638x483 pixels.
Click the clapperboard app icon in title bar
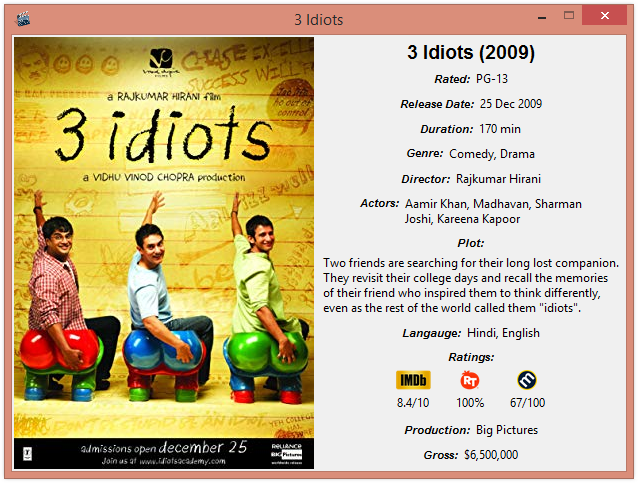tap(23, 19)
